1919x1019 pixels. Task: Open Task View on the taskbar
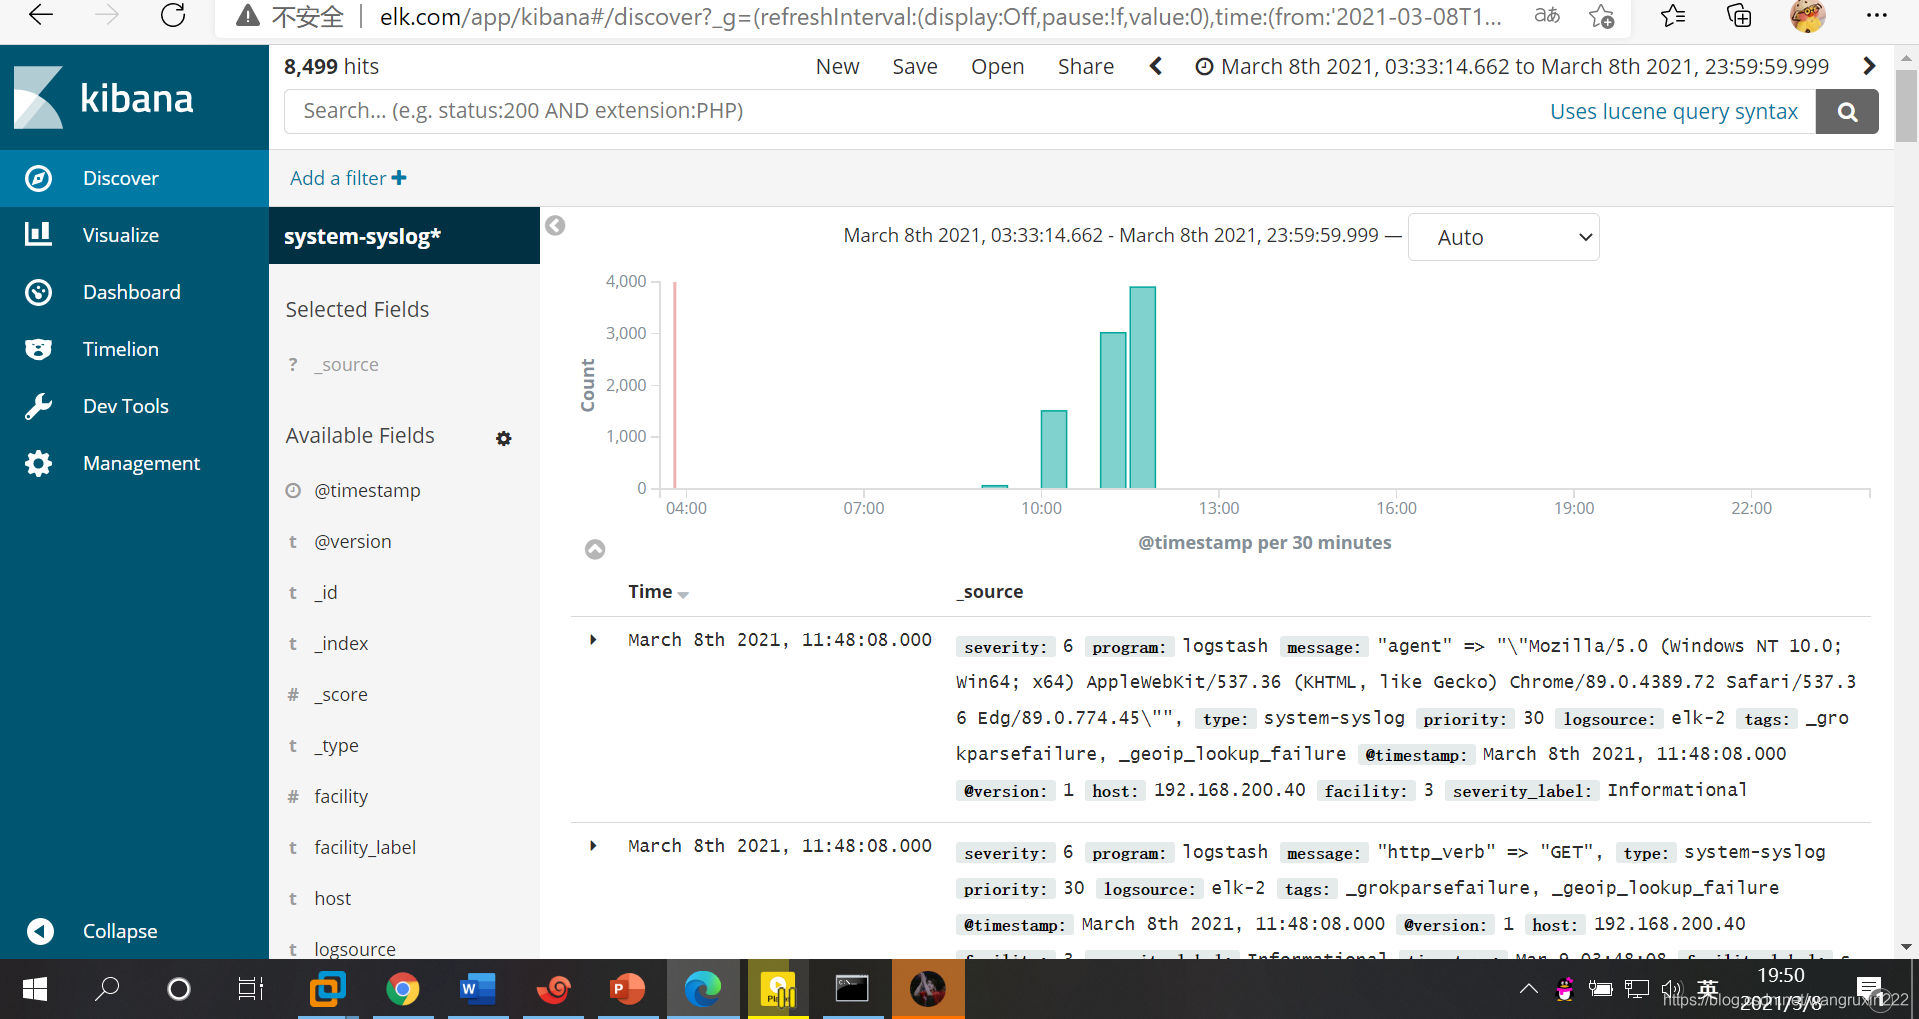click(250, 989)
